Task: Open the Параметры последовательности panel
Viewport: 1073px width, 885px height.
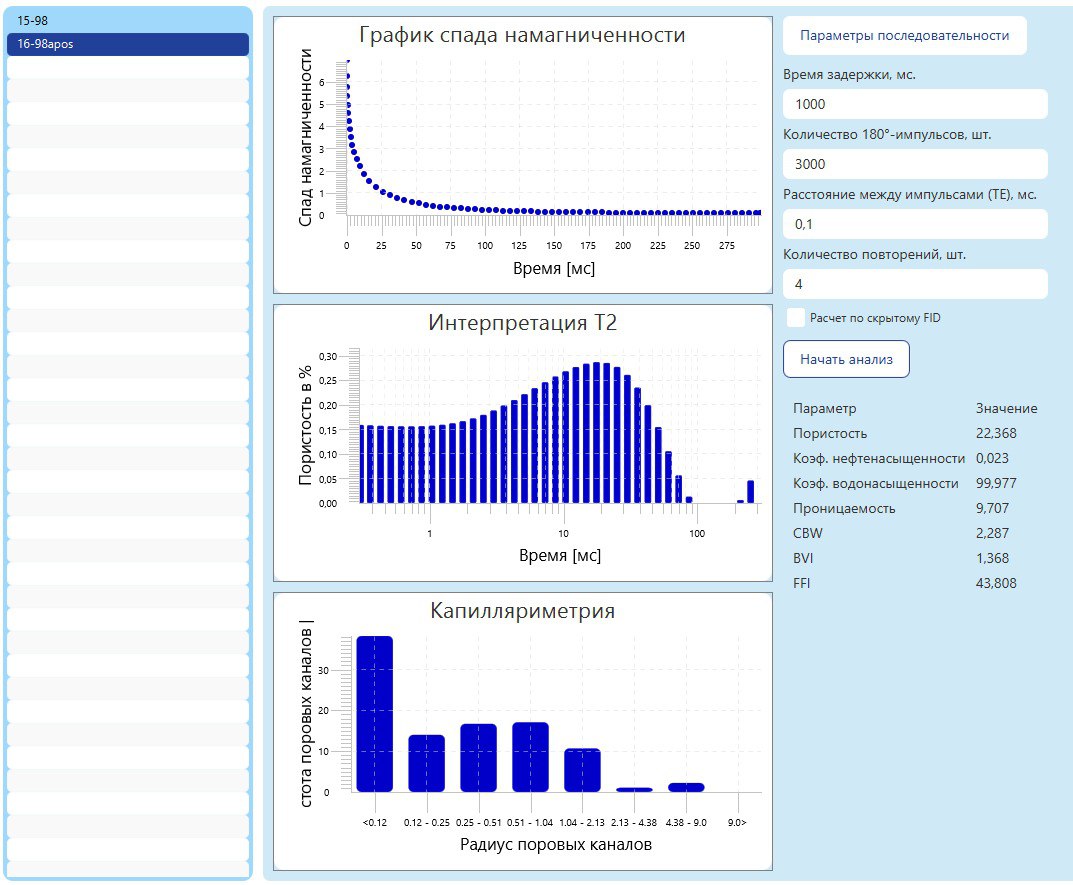Action: (x=904, y=36)
